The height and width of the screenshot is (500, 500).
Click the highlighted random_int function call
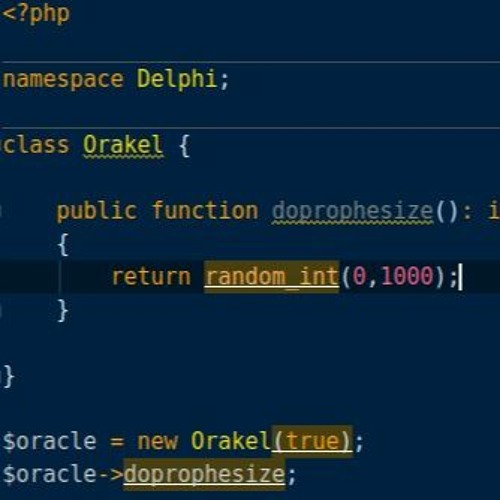point(271,277)
